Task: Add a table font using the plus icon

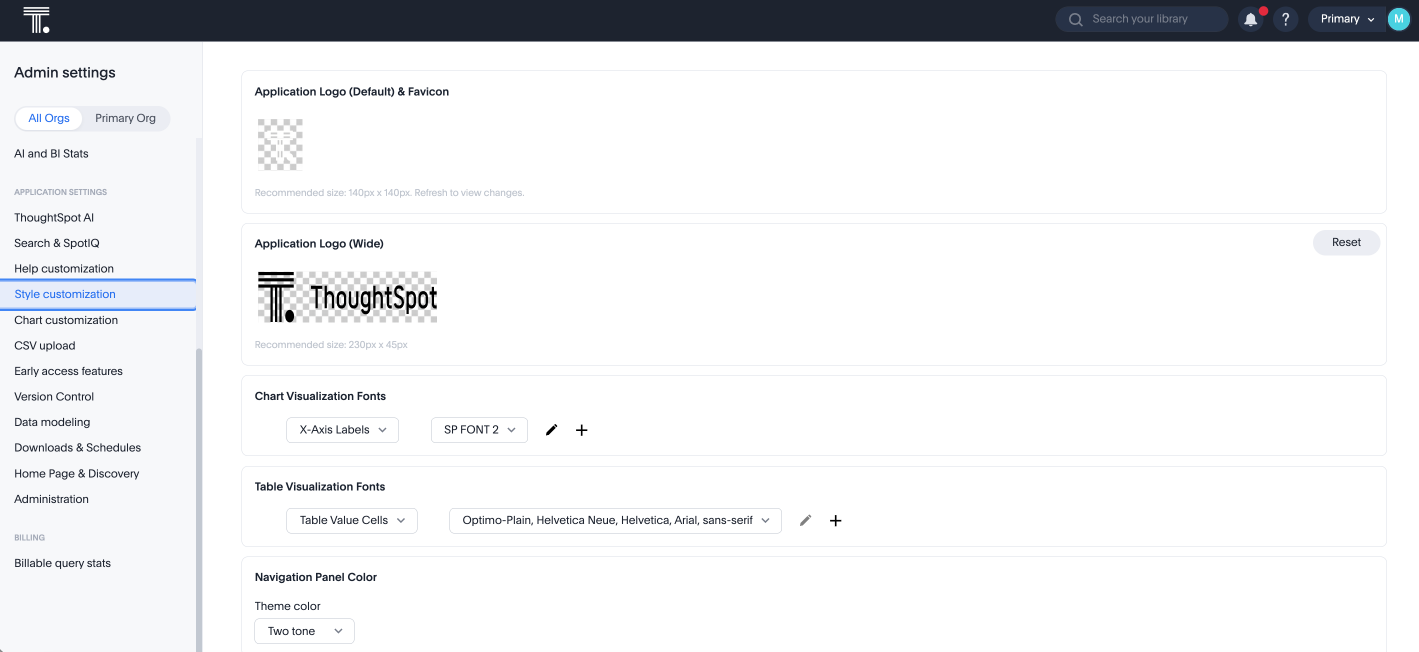Action: click(x=835, y=520)
